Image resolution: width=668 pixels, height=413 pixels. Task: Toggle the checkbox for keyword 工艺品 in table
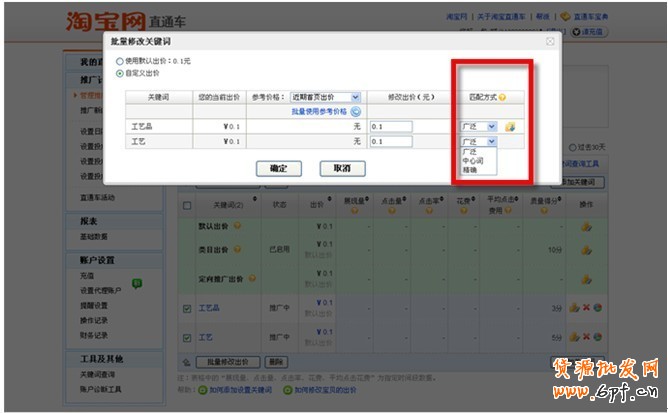187,309
